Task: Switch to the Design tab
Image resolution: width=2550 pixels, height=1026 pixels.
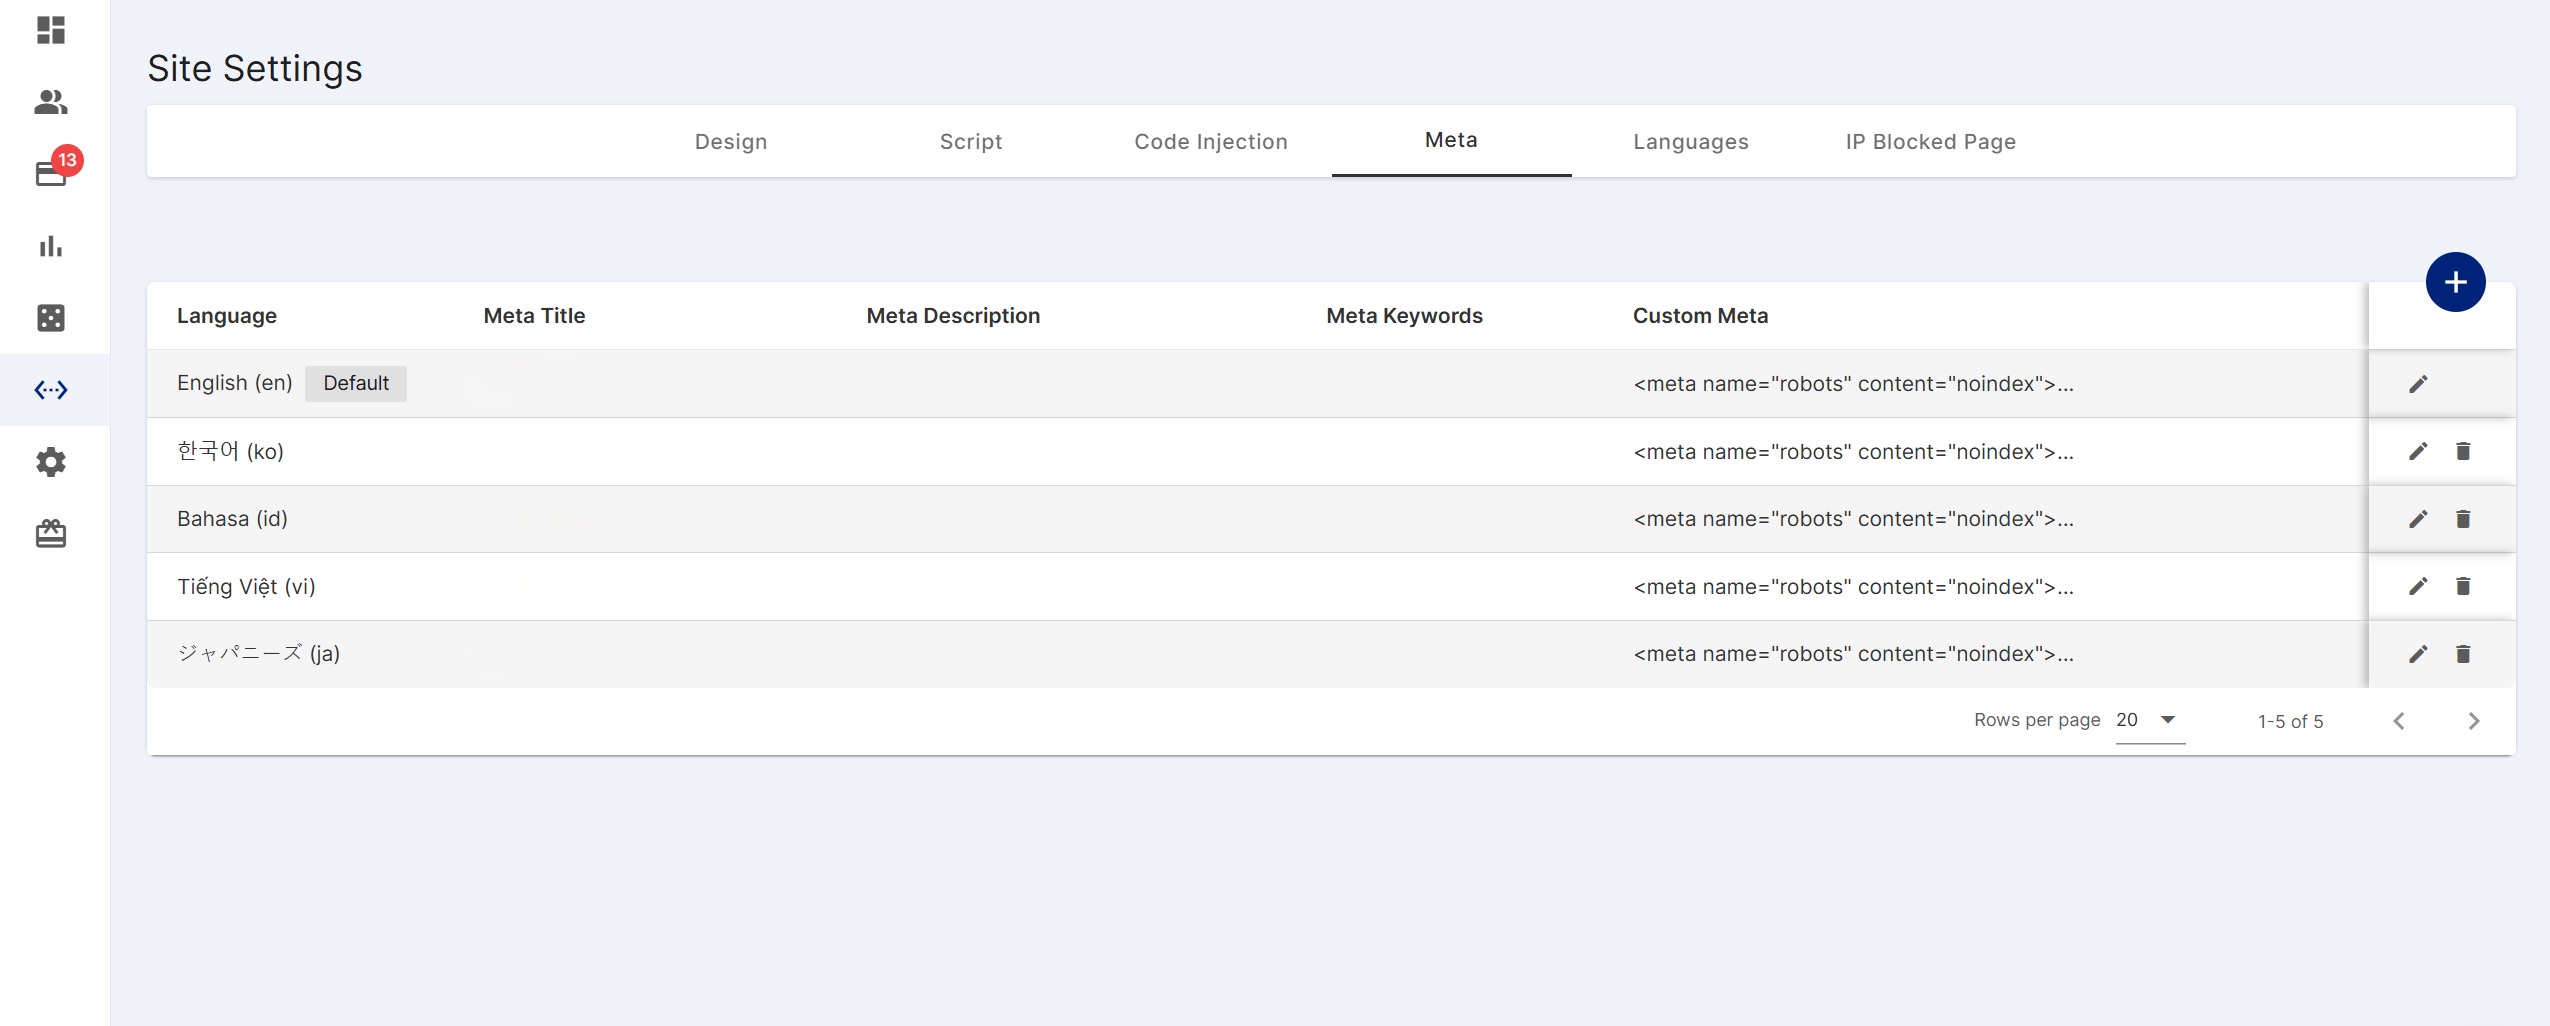Action: coord(731,142)
